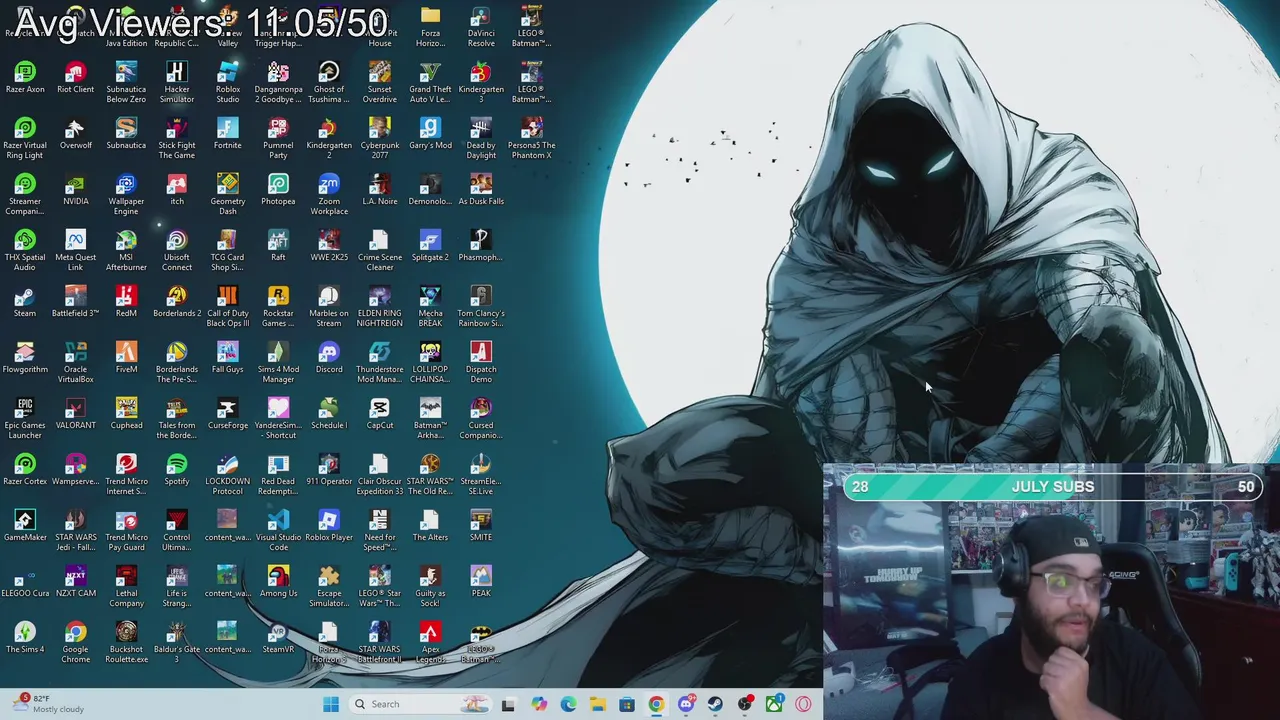Select the Apex Legends desktop icon
The image size is (1280, 720).
[x=430, y=643]
